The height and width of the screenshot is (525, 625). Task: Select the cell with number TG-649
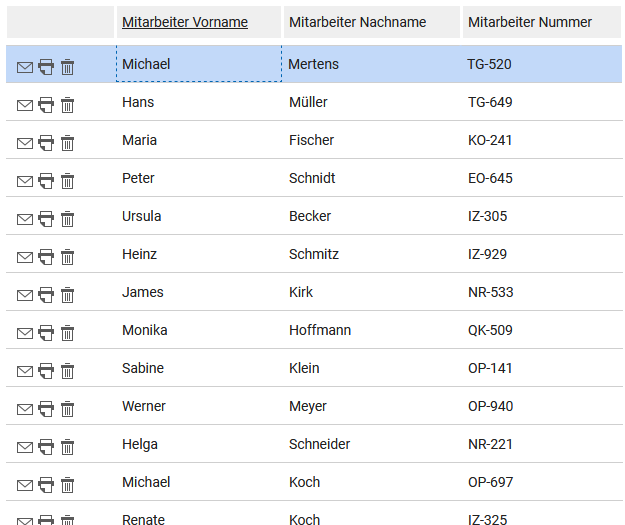tap(542, 102)
